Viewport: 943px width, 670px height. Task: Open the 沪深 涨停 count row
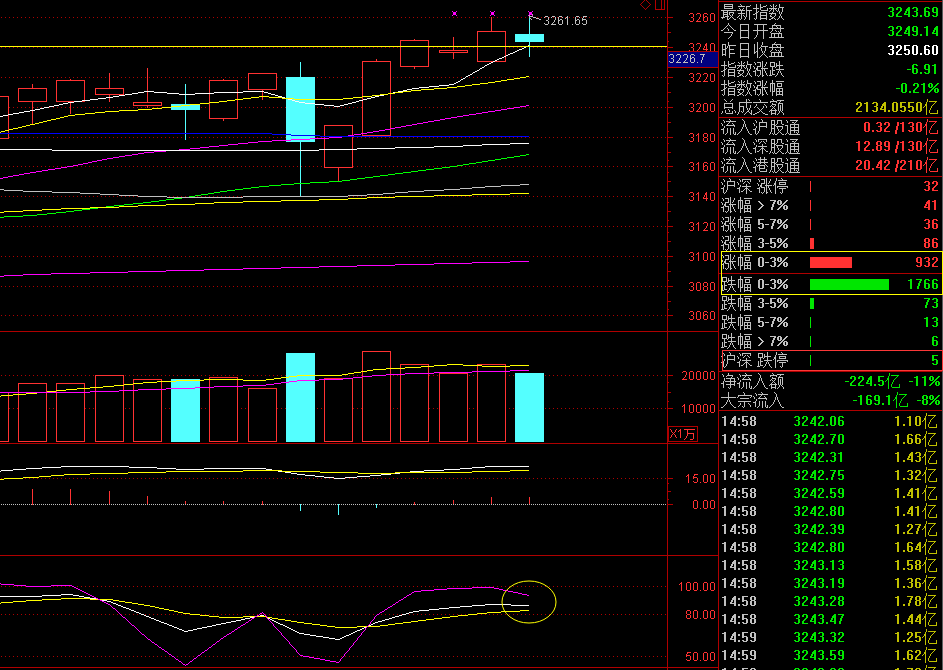[830, 186]
